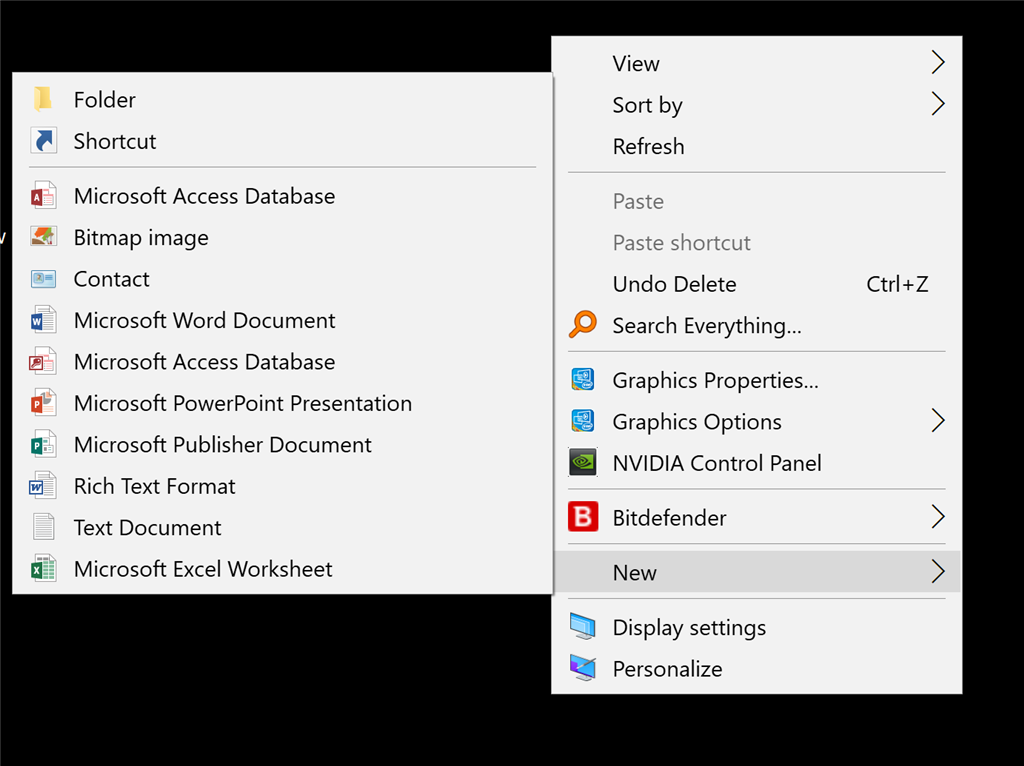Create a new Text Document

click(x=148, y=527)
